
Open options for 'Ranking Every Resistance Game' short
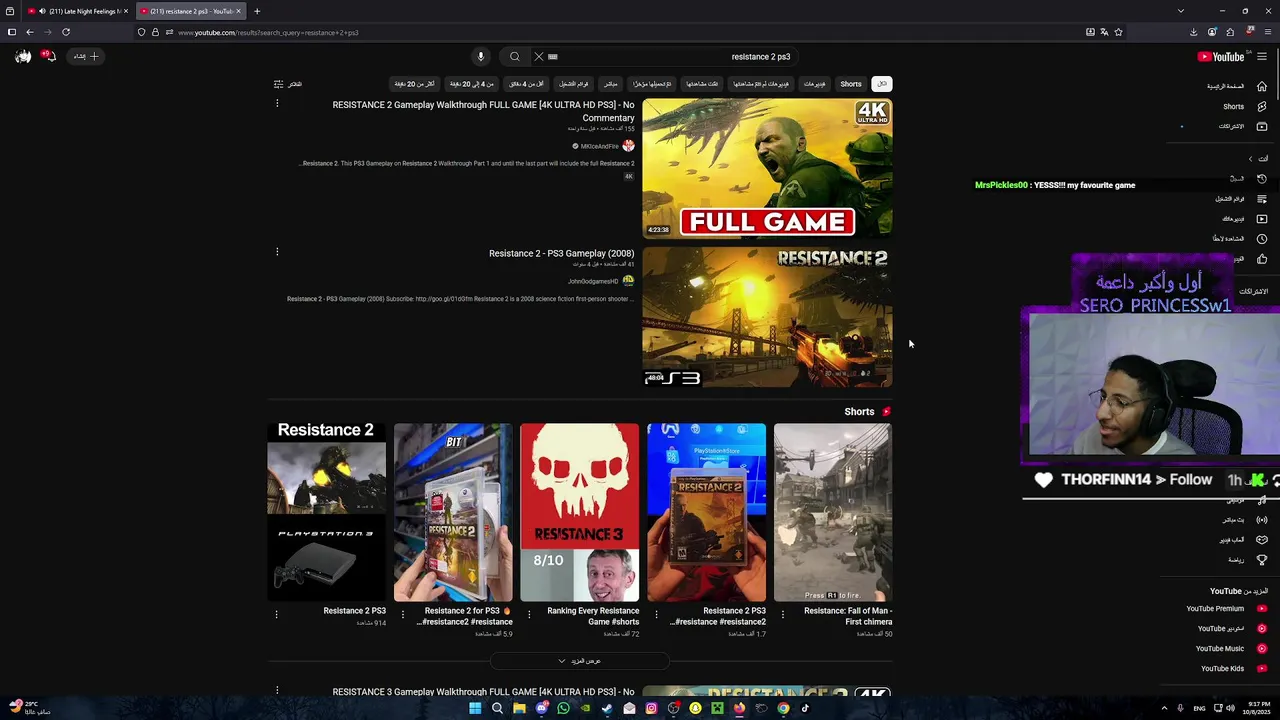pos(529,614)
